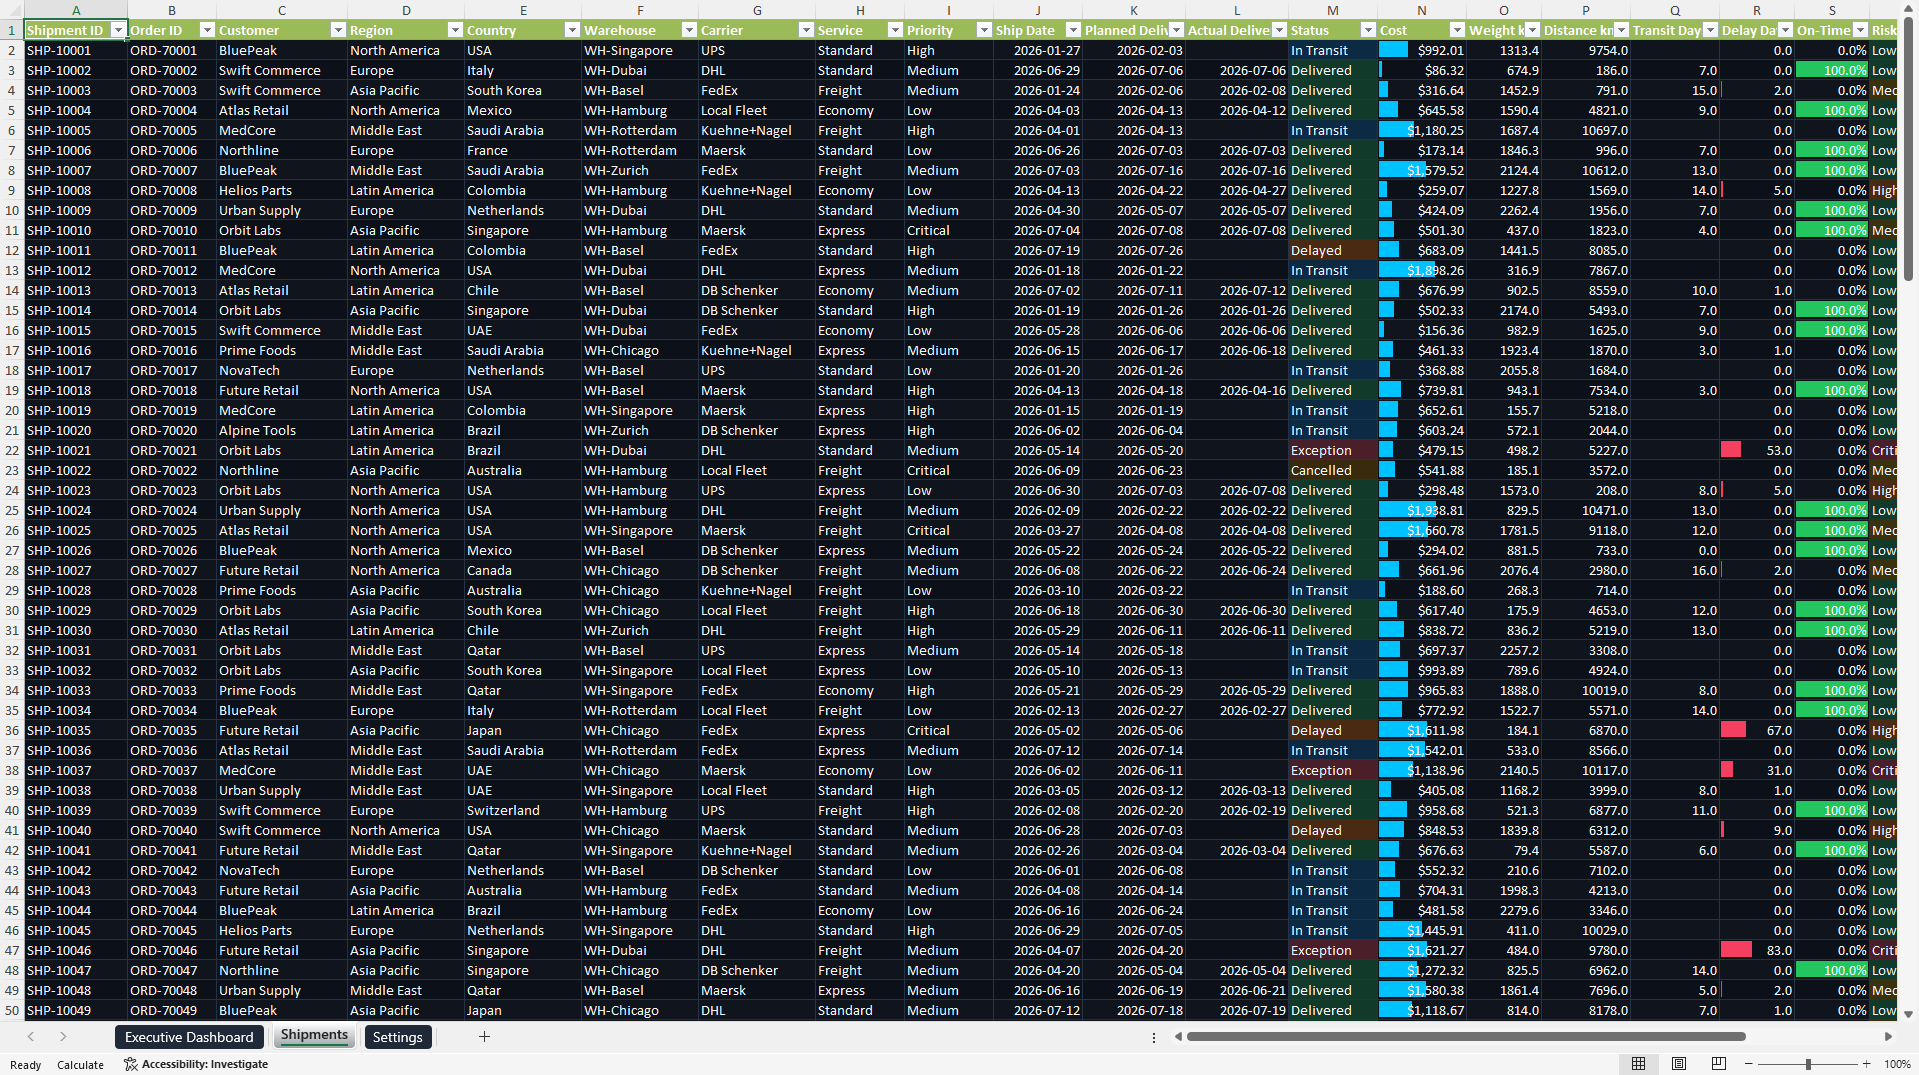
Task: Click the Calculate status bar button
Action: click(80, 1064)
